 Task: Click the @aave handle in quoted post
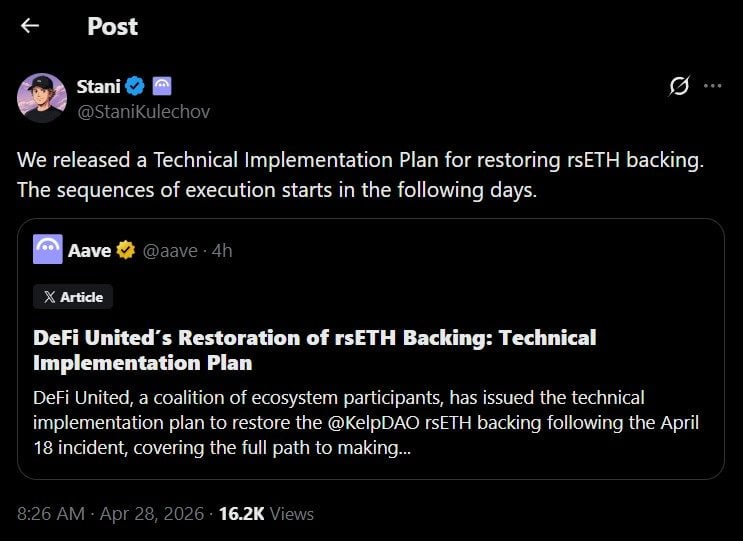click(x=170, y=250)
